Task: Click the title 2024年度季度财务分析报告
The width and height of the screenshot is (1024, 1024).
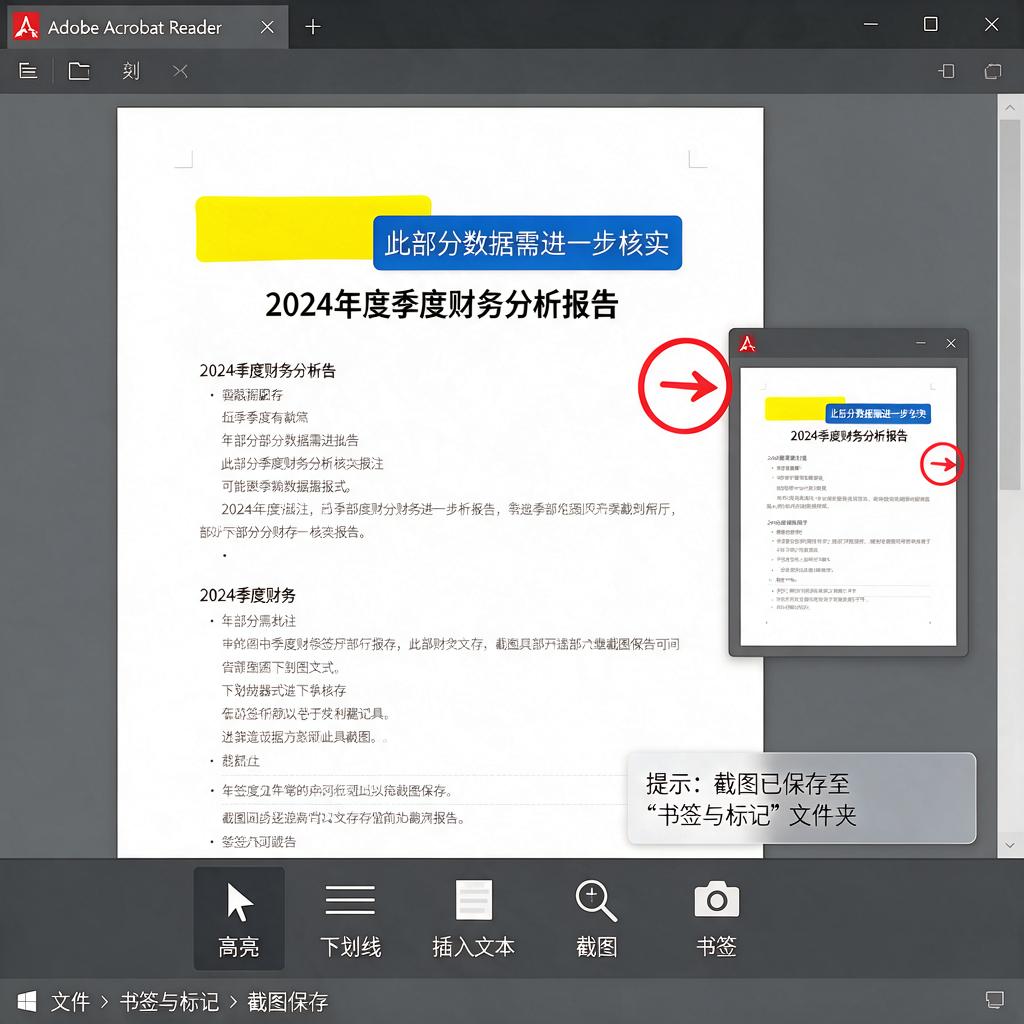Action: pyautogui.click(x=441, y=304)
